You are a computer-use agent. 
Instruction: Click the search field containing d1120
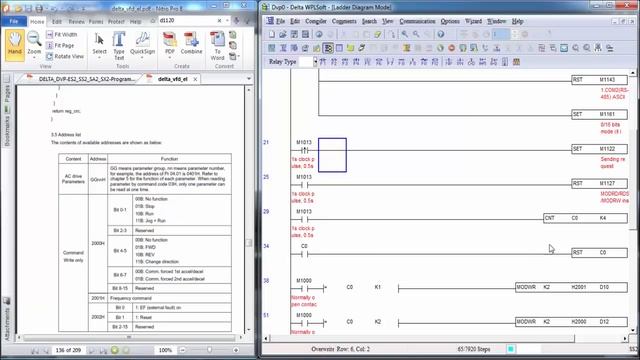pos(188,20)
